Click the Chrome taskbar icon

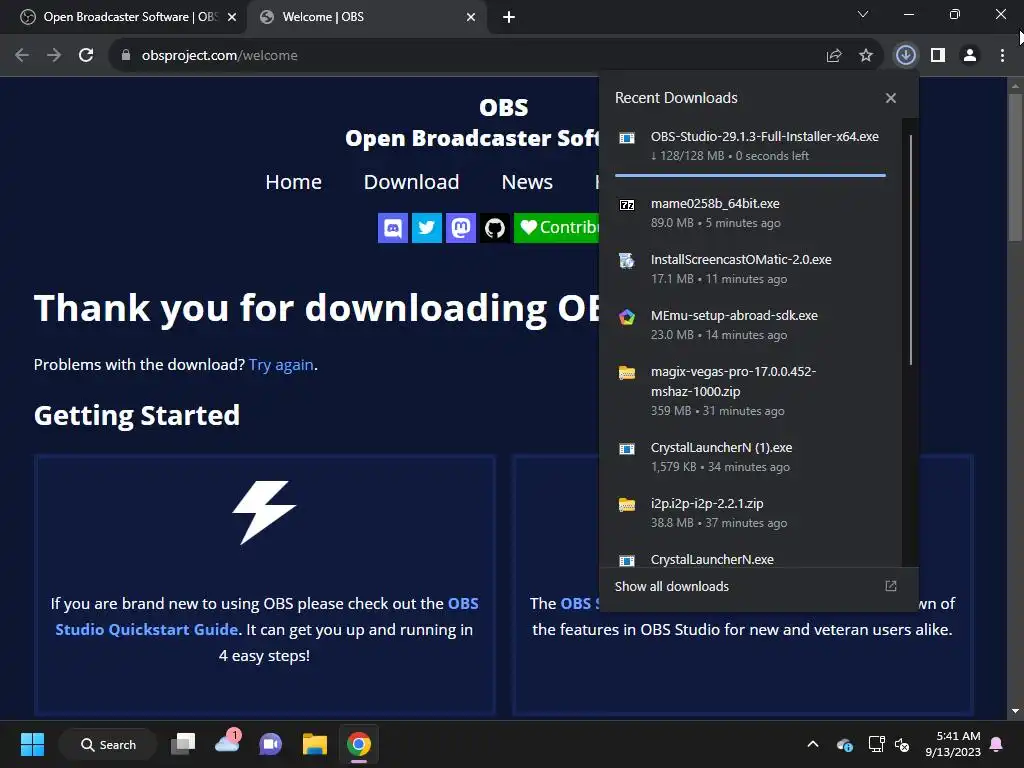[x=359, y=744]
